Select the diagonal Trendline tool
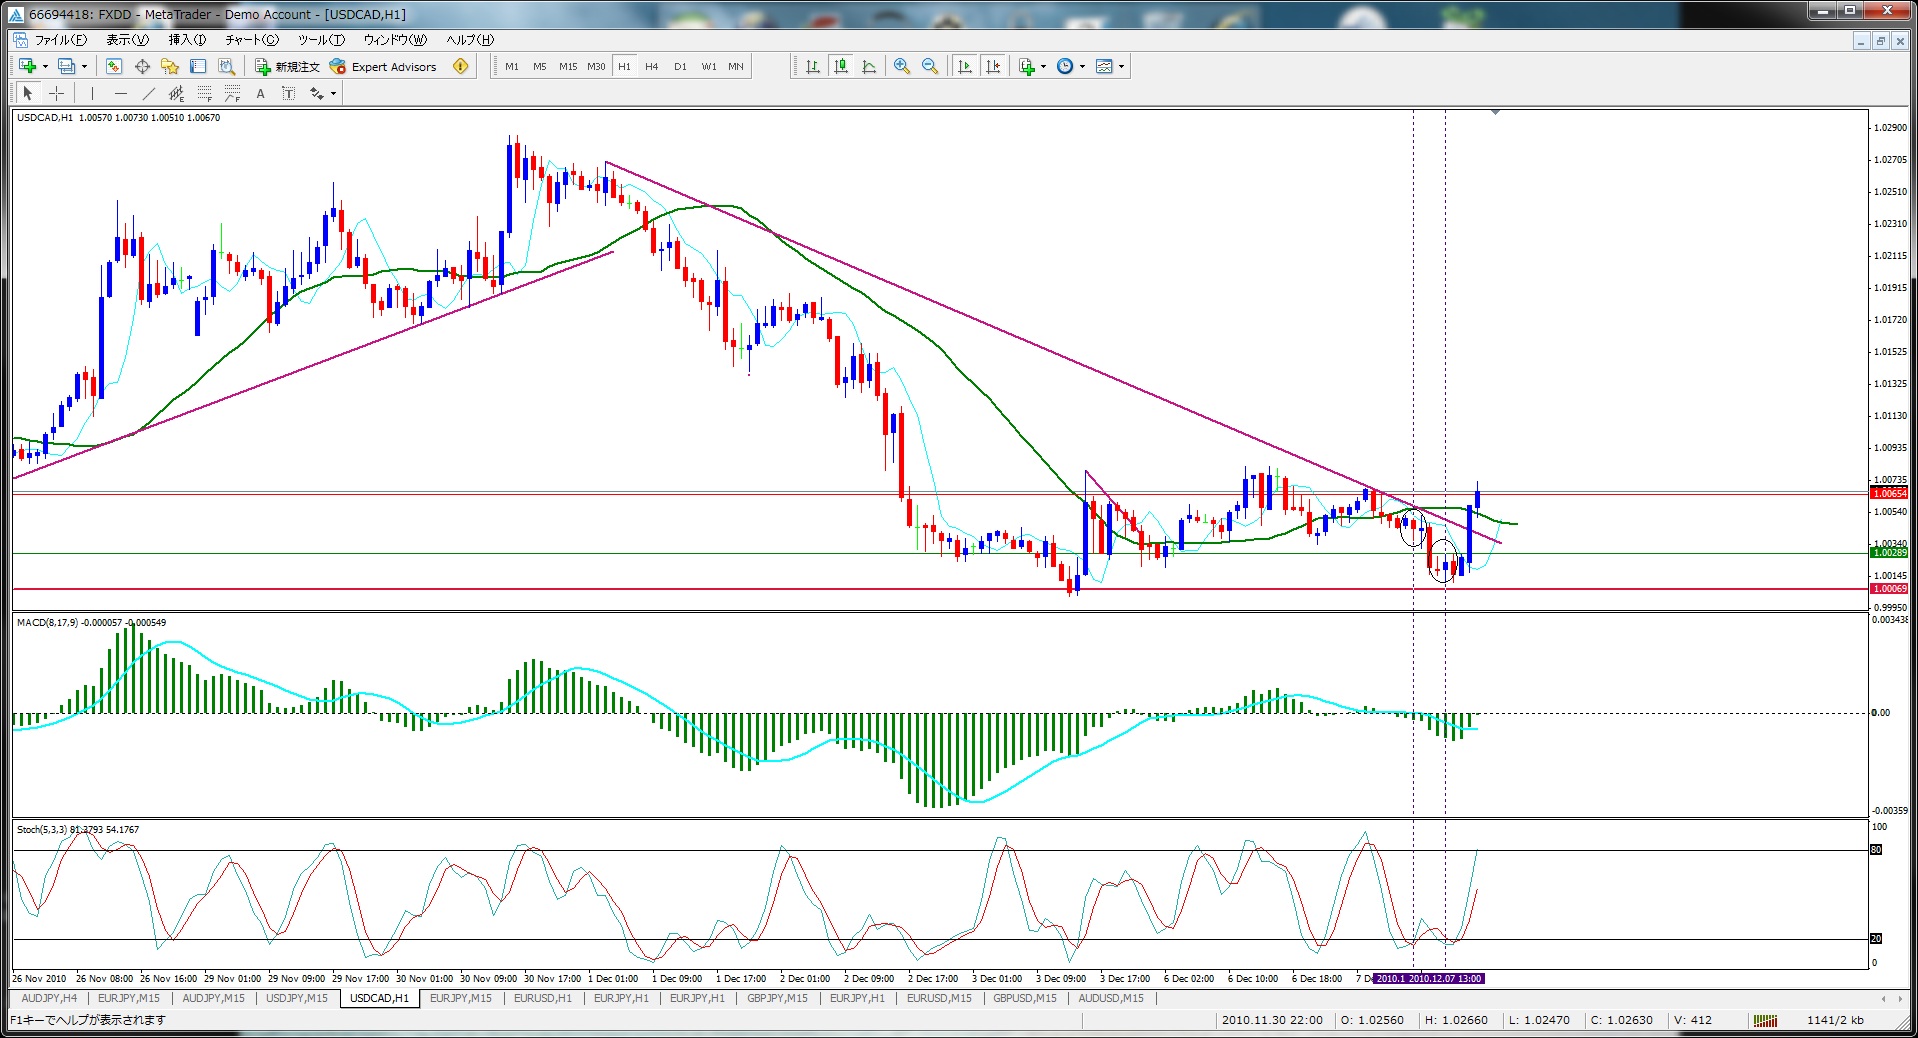 coord(149,94)
